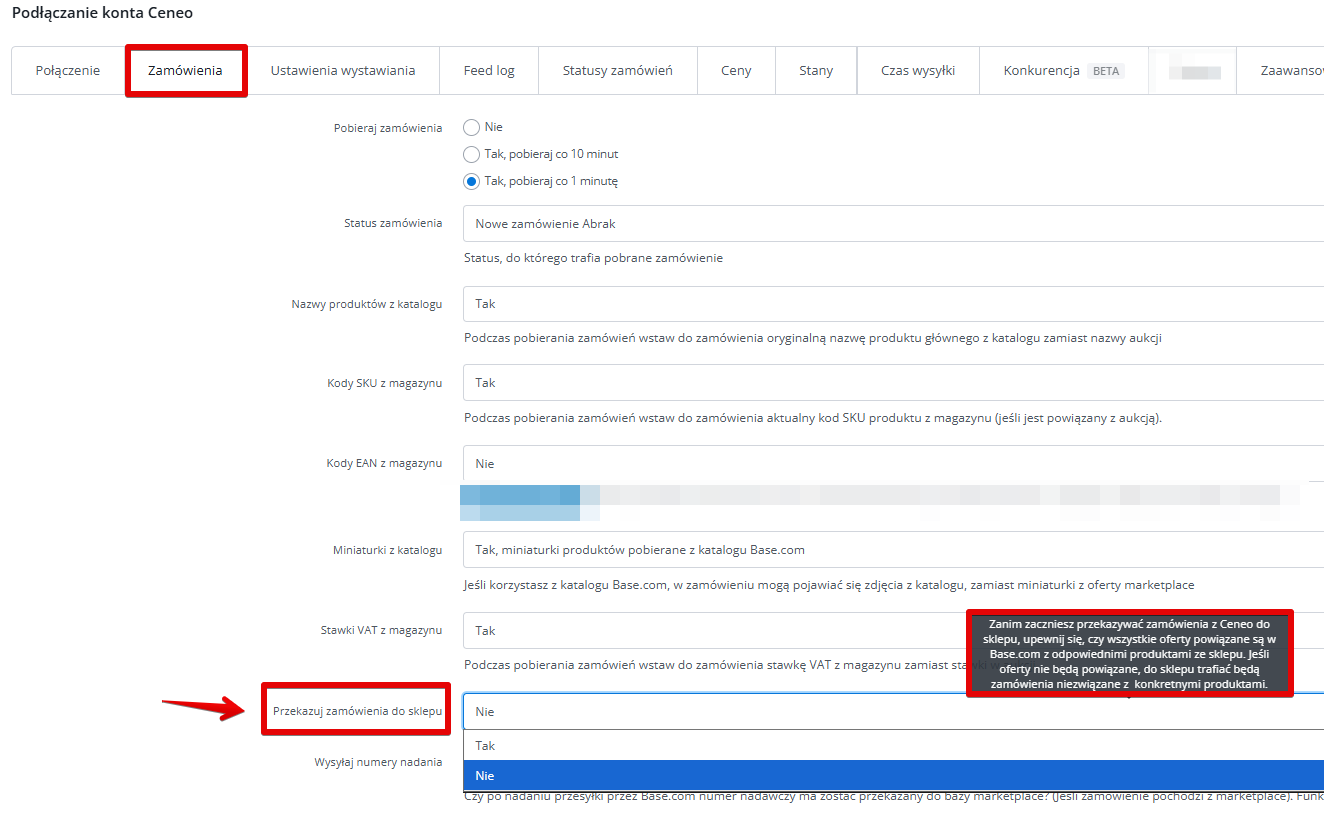1324x825 pixels.
Task: Go to Ustawienia wystawiania tab
Action: pyautogui.click(x=343, y=71)
